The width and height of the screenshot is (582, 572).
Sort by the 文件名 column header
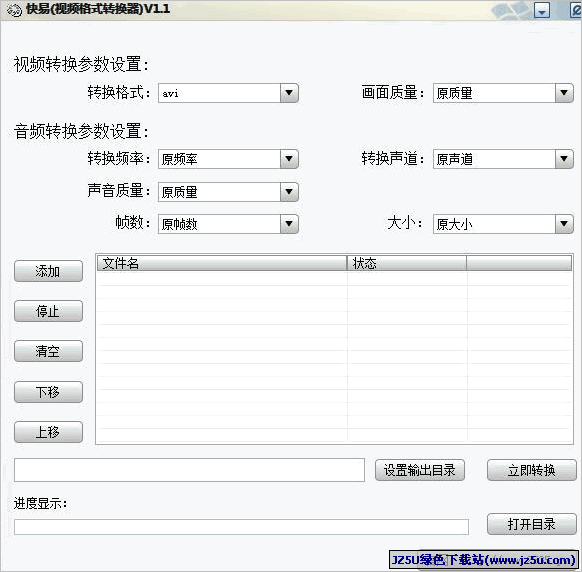point(222,263)
